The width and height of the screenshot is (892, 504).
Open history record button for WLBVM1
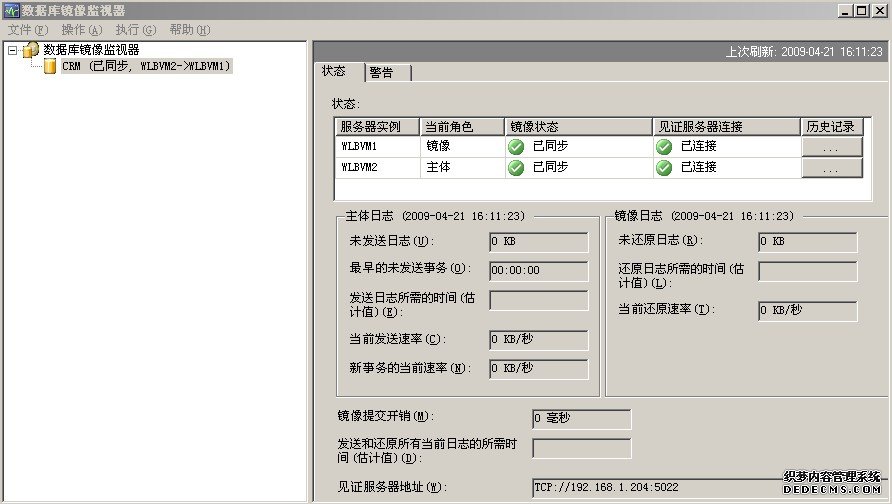831,146
